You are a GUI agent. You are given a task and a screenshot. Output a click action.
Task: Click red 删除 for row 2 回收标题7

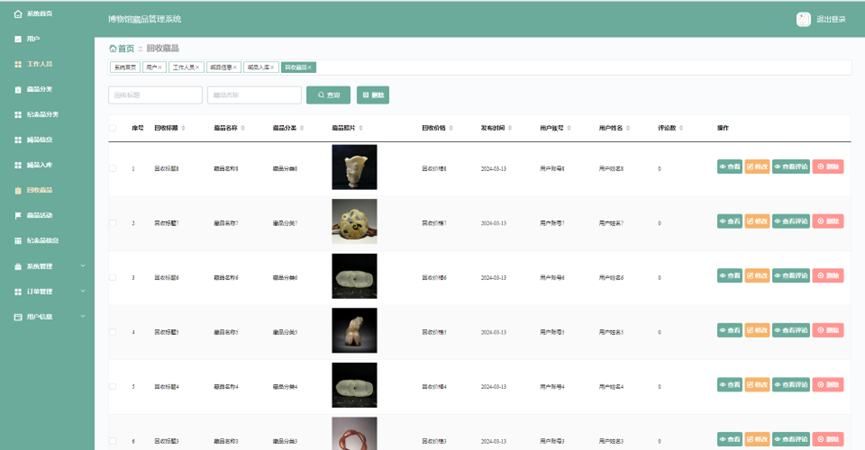[x=828, y=221]
